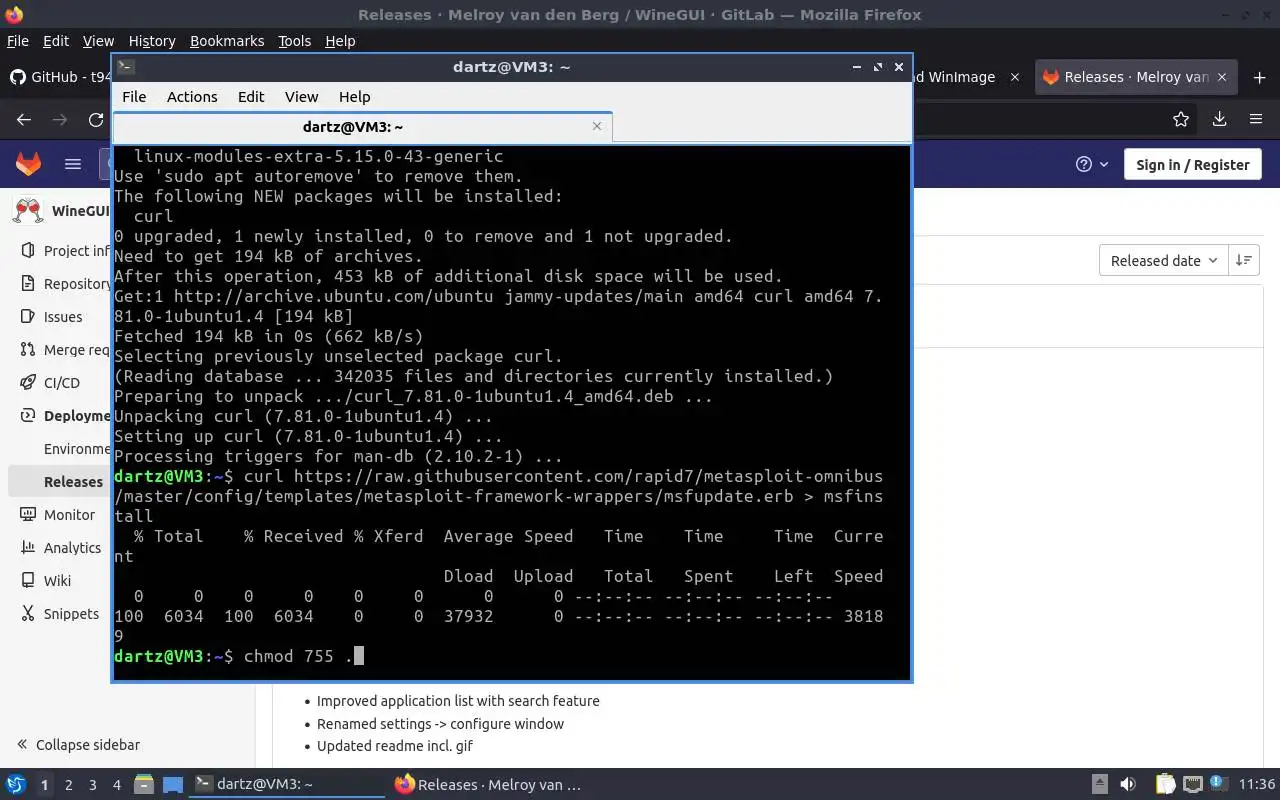Open Issues in the GitLab sidebar
The width and height of the screenshot is (1280, 800).
(65, 317)
